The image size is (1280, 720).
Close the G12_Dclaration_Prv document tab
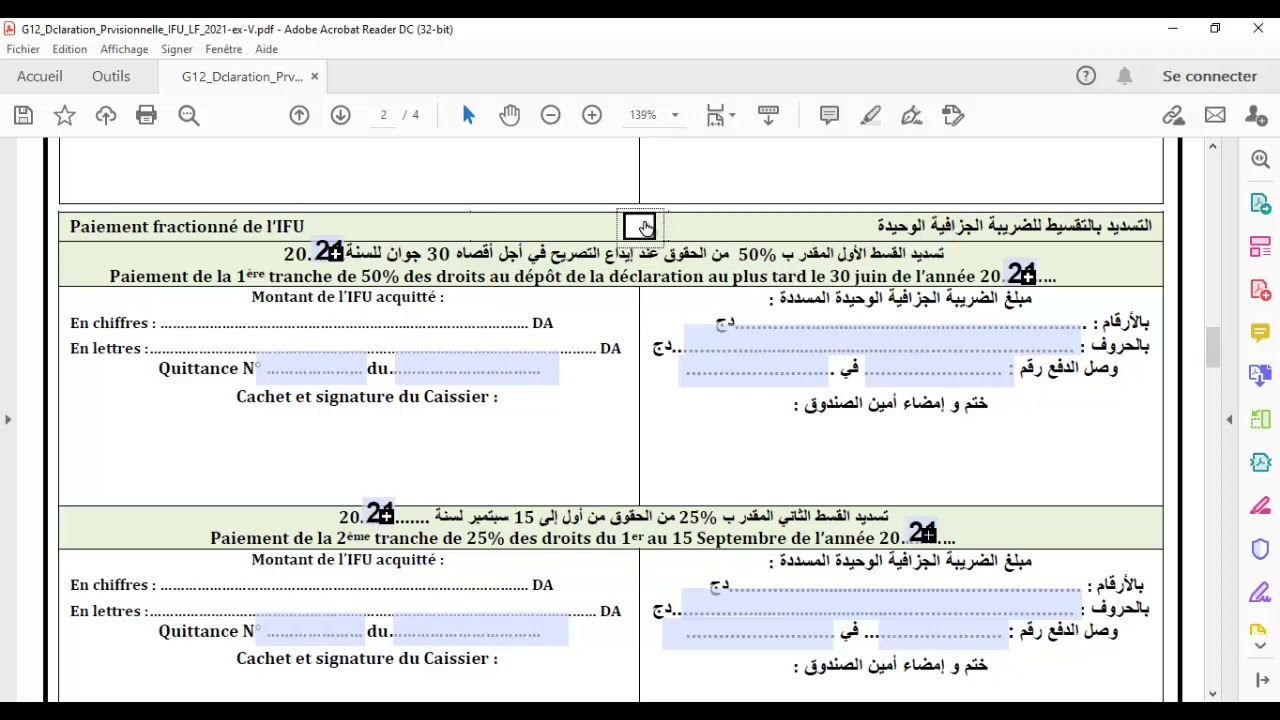[x=314, y=76]
